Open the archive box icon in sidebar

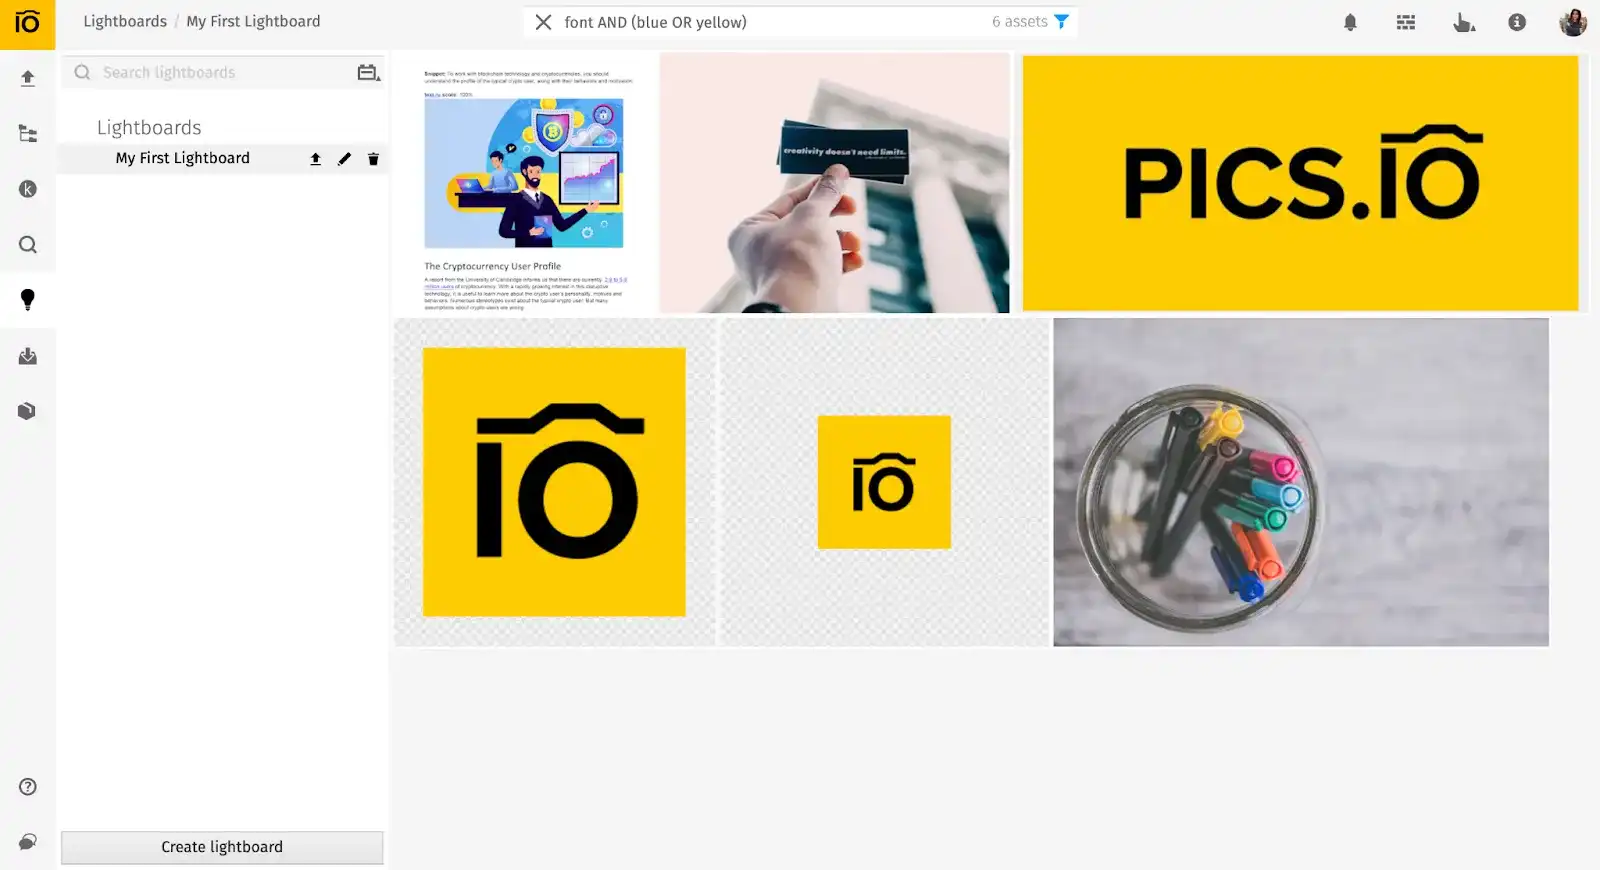(x=28, y=411)
